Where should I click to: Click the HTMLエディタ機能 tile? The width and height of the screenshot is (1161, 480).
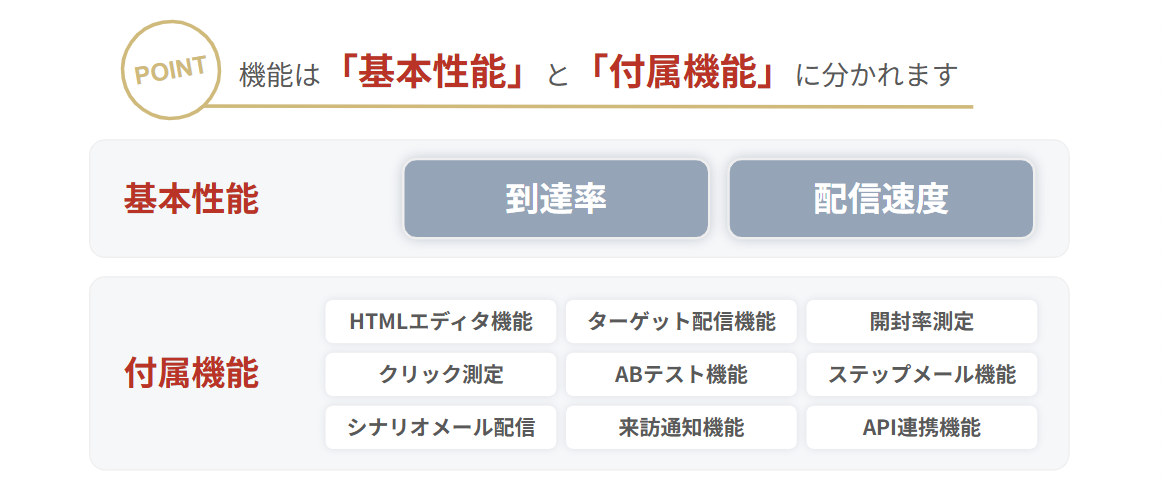point(441,321)
